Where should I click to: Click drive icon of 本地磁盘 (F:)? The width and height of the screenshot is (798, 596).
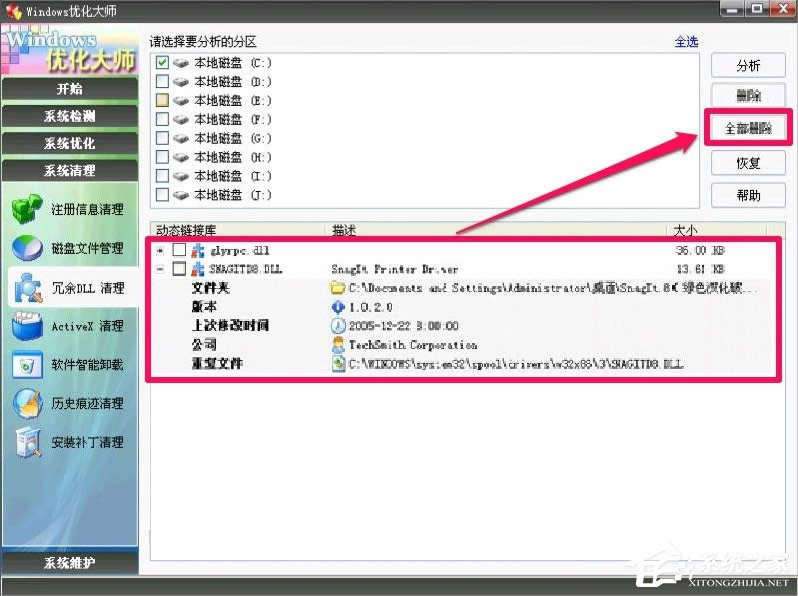click(181, 120)
